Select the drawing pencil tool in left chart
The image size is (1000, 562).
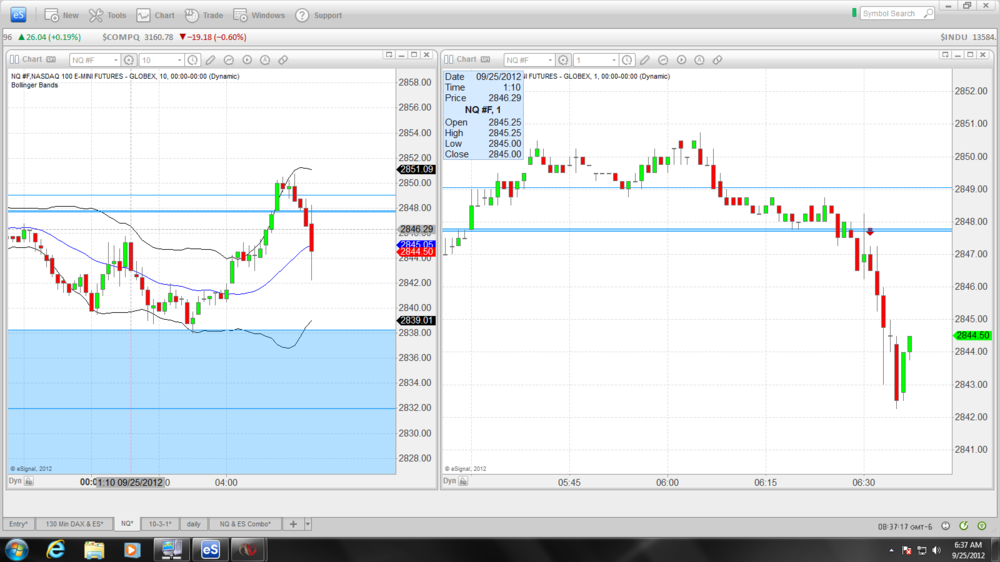coord(210,60)
